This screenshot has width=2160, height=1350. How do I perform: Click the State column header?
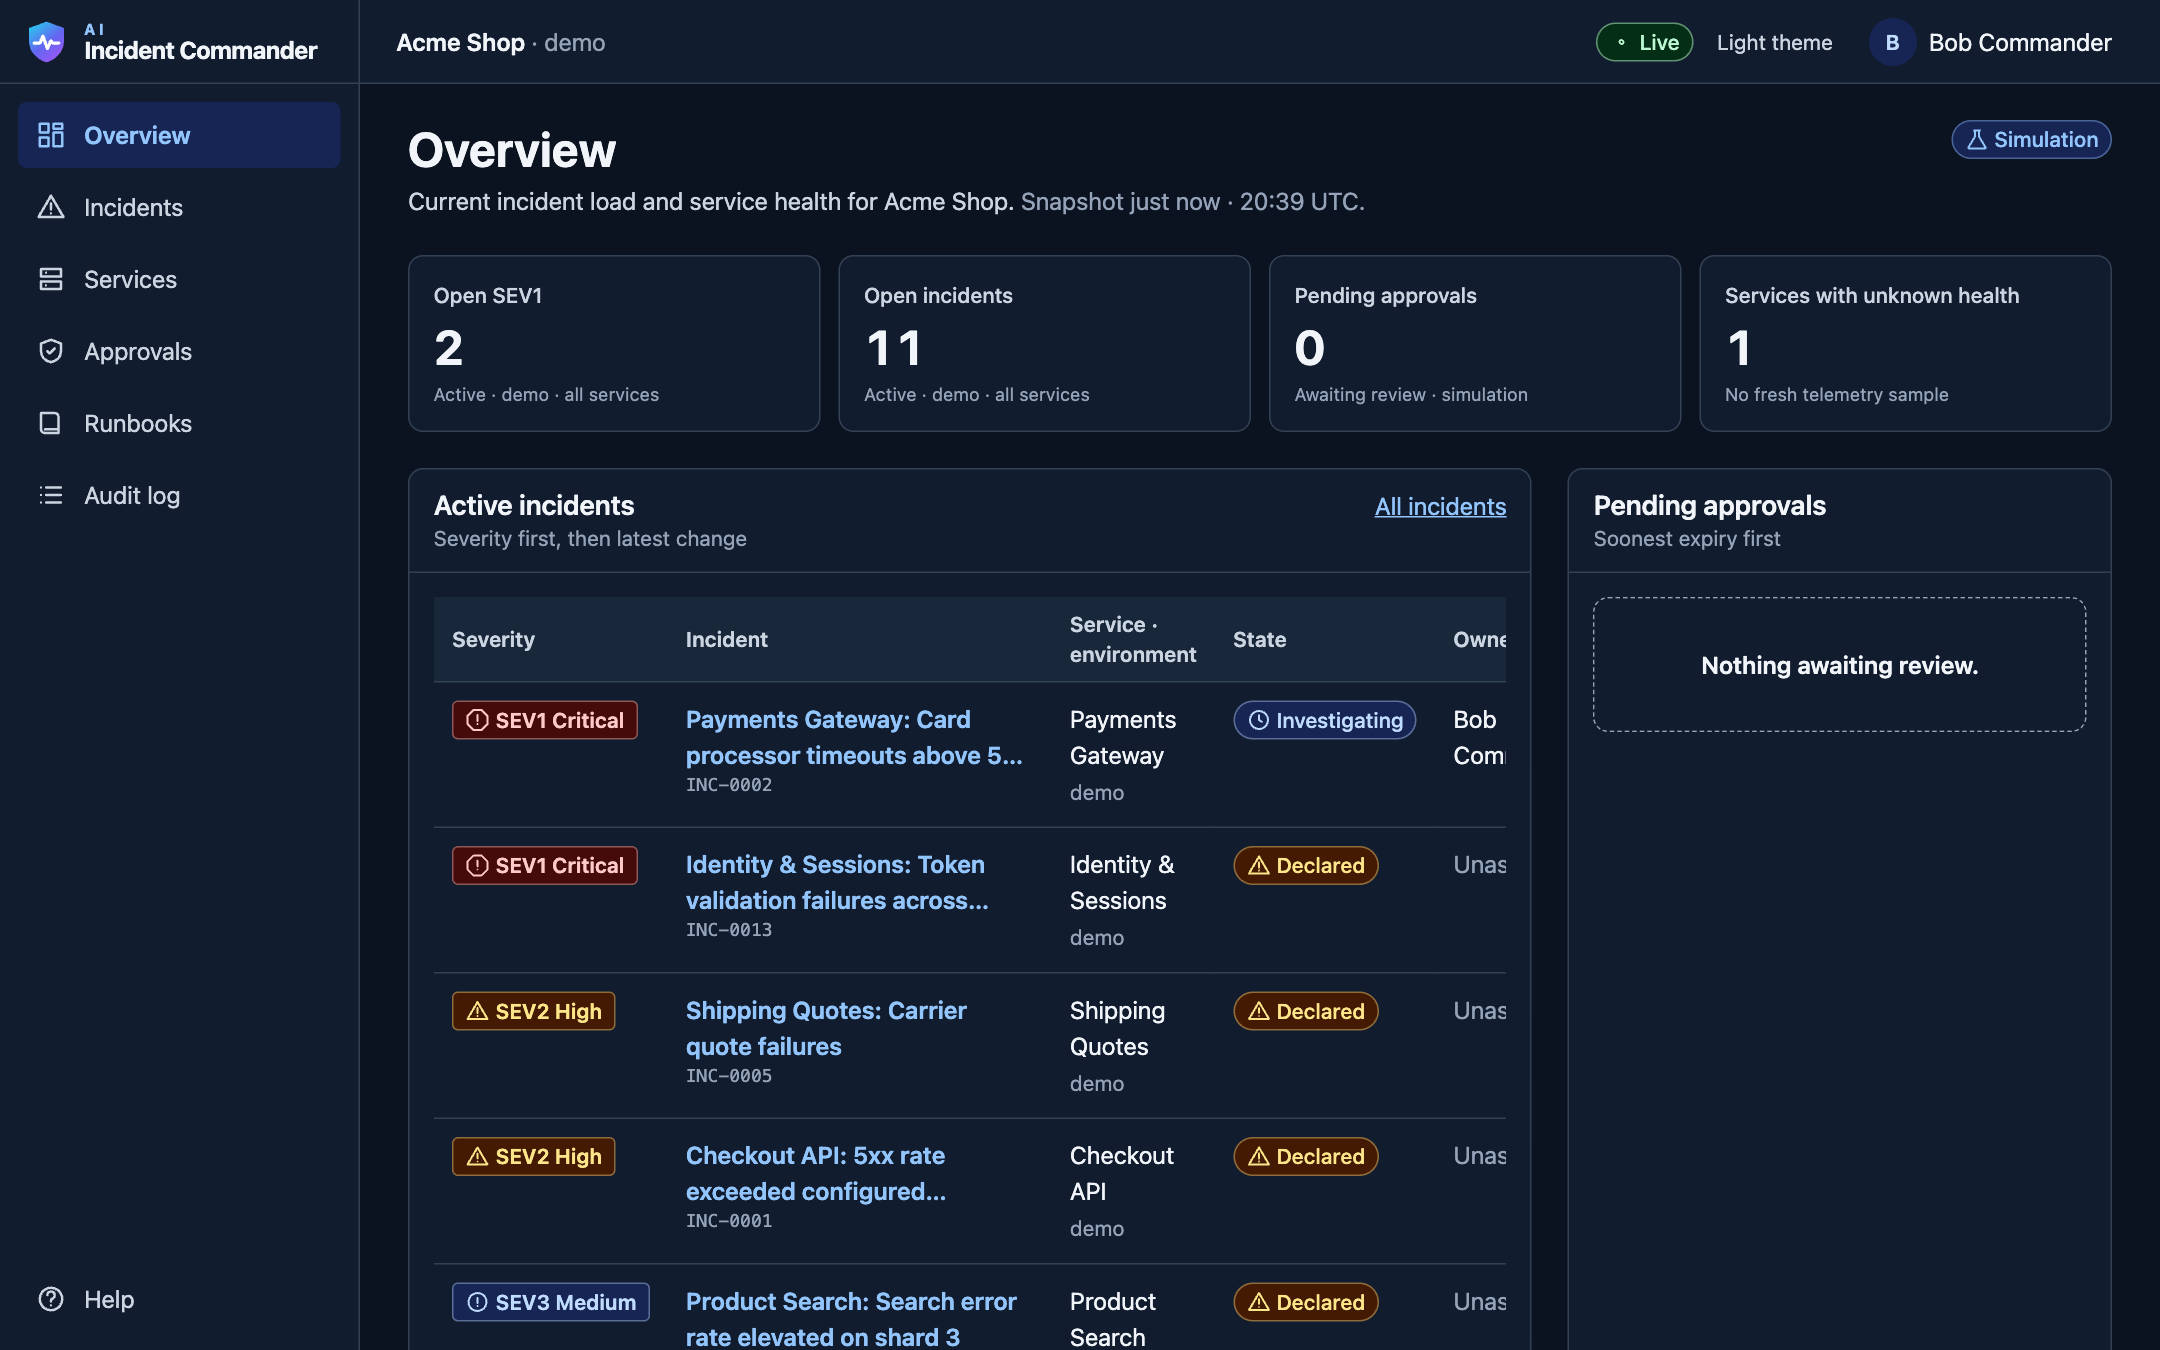[1259, 639]
